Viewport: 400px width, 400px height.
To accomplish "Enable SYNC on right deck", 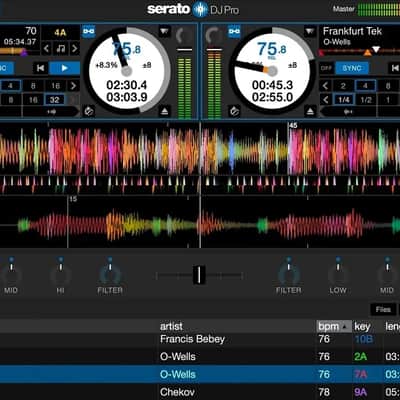I will tap(352, 68).
